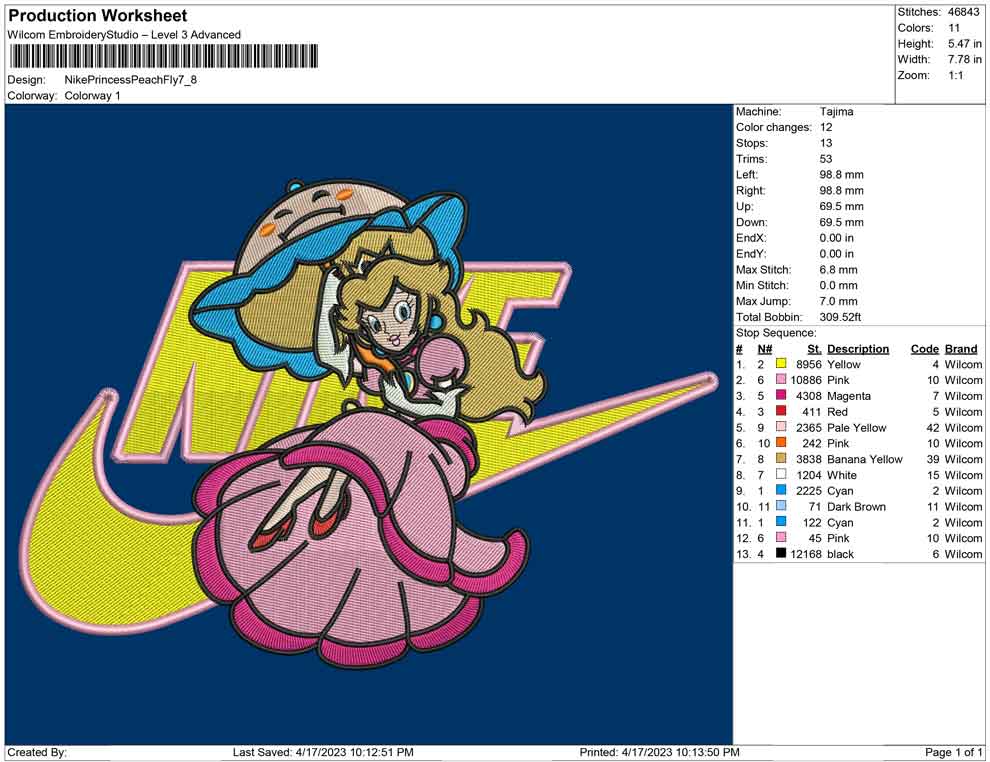Click code '39' in Banana Yellow row
Viewport: 990px width, 762px height.
pos(933,459)
